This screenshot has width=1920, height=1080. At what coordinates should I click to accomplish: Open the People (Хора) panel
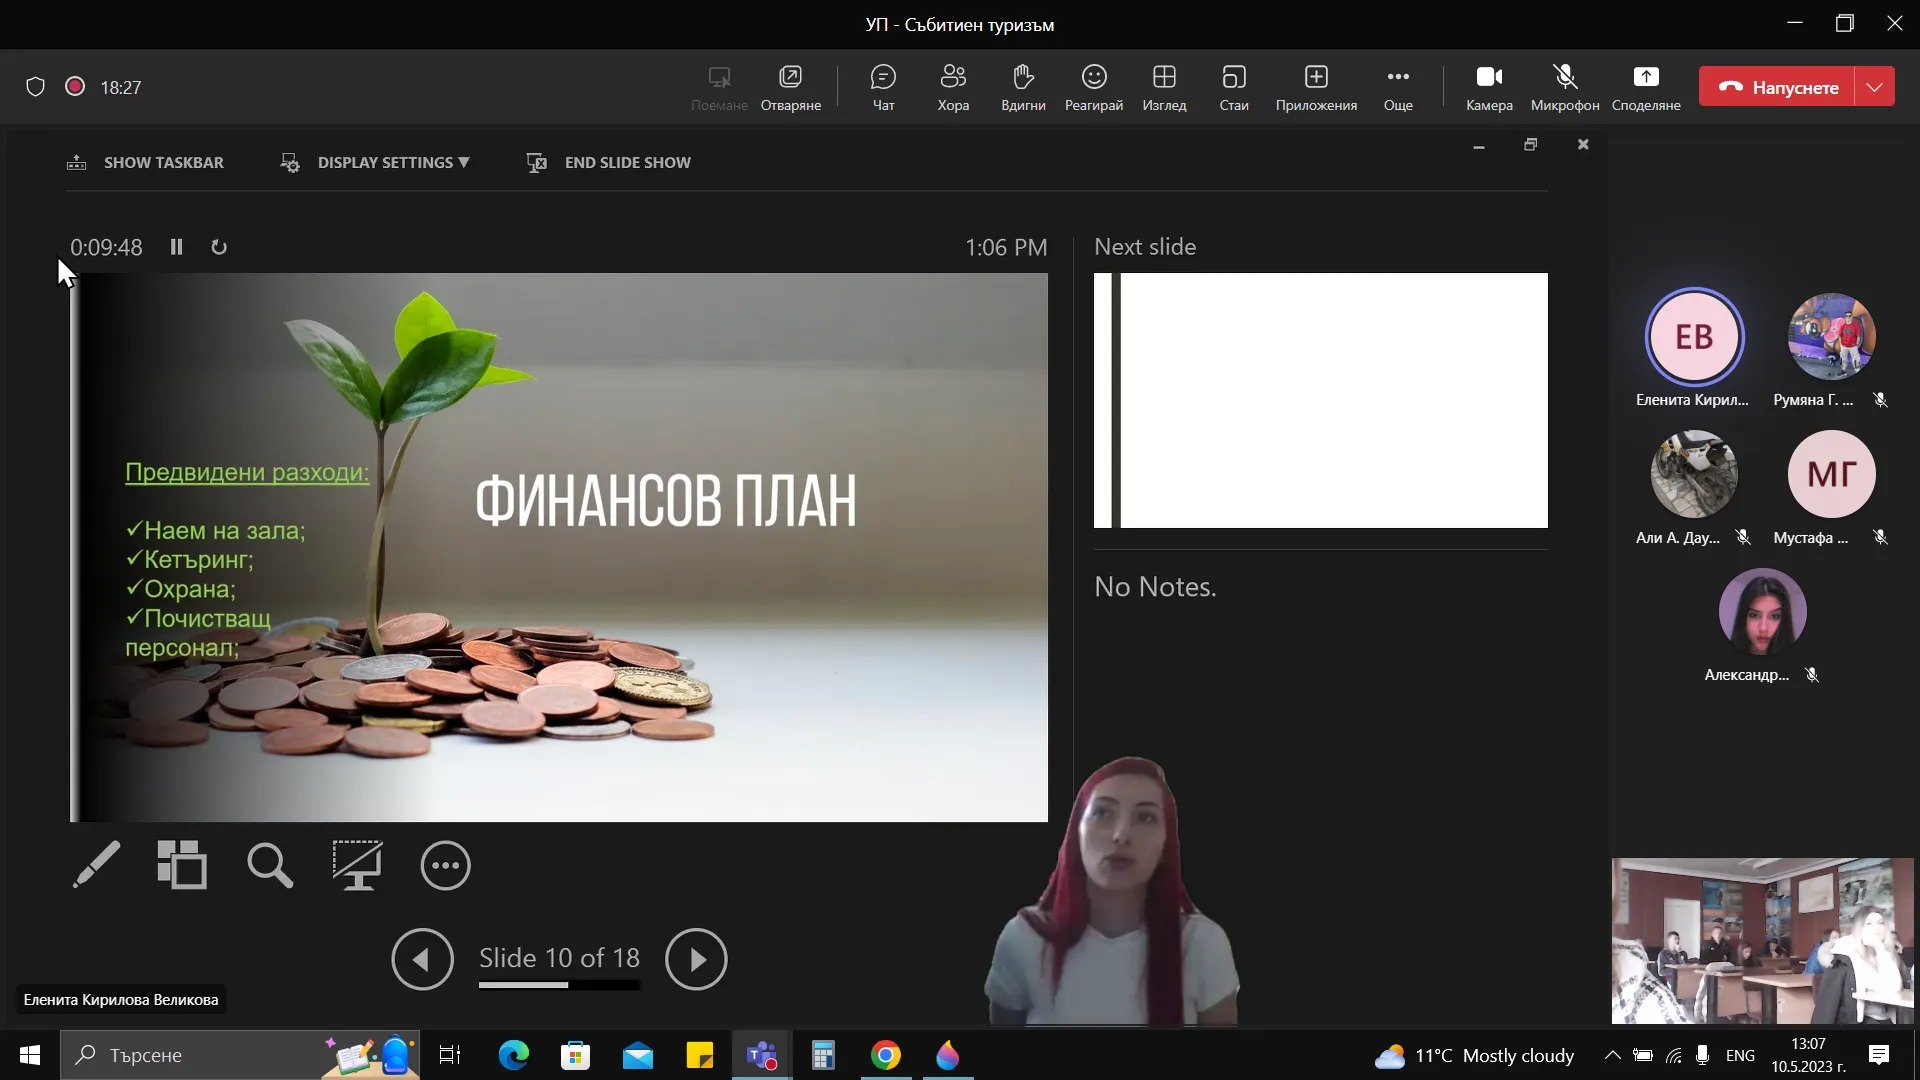pyautogui.click(x=953, y=88)
